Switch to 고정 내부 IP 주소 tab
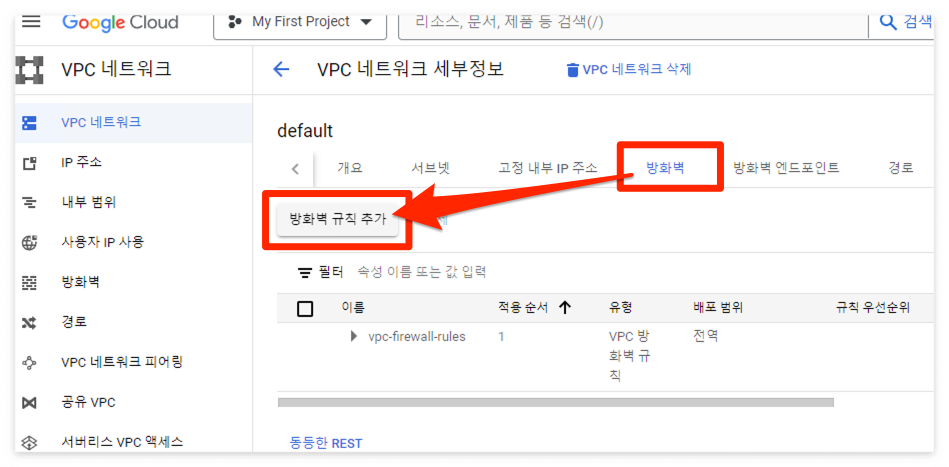Viewport: 949px width, 467px height. [x=548, y=168]
